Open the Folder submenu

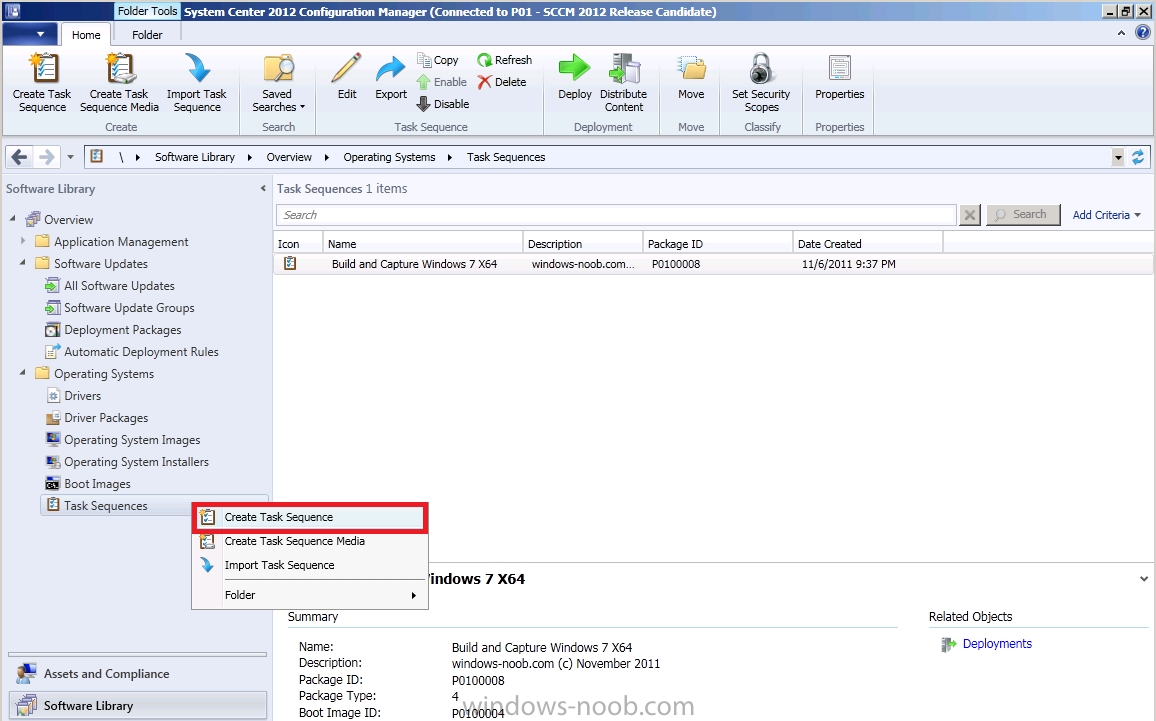click(x=310, y=595)
